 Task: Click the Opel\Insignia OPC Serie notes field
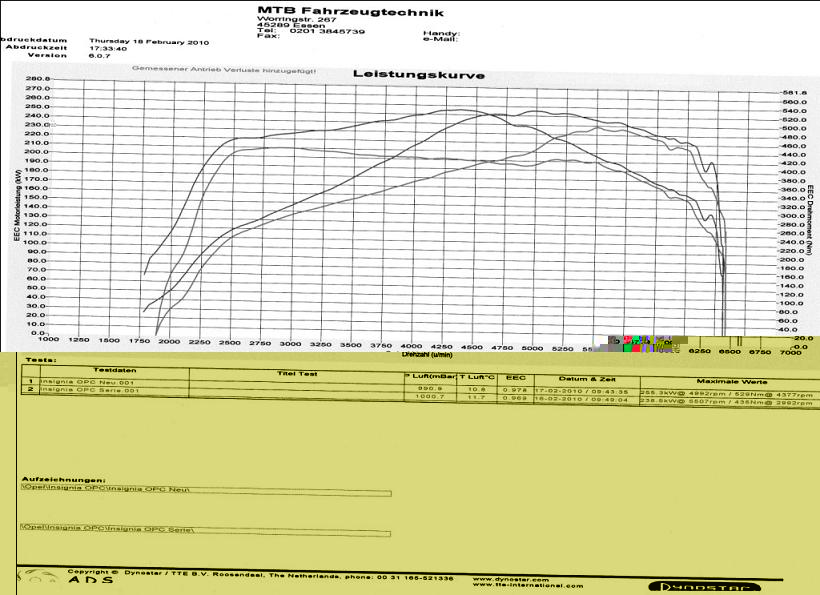pyautogui.click(x=205, y=528)
